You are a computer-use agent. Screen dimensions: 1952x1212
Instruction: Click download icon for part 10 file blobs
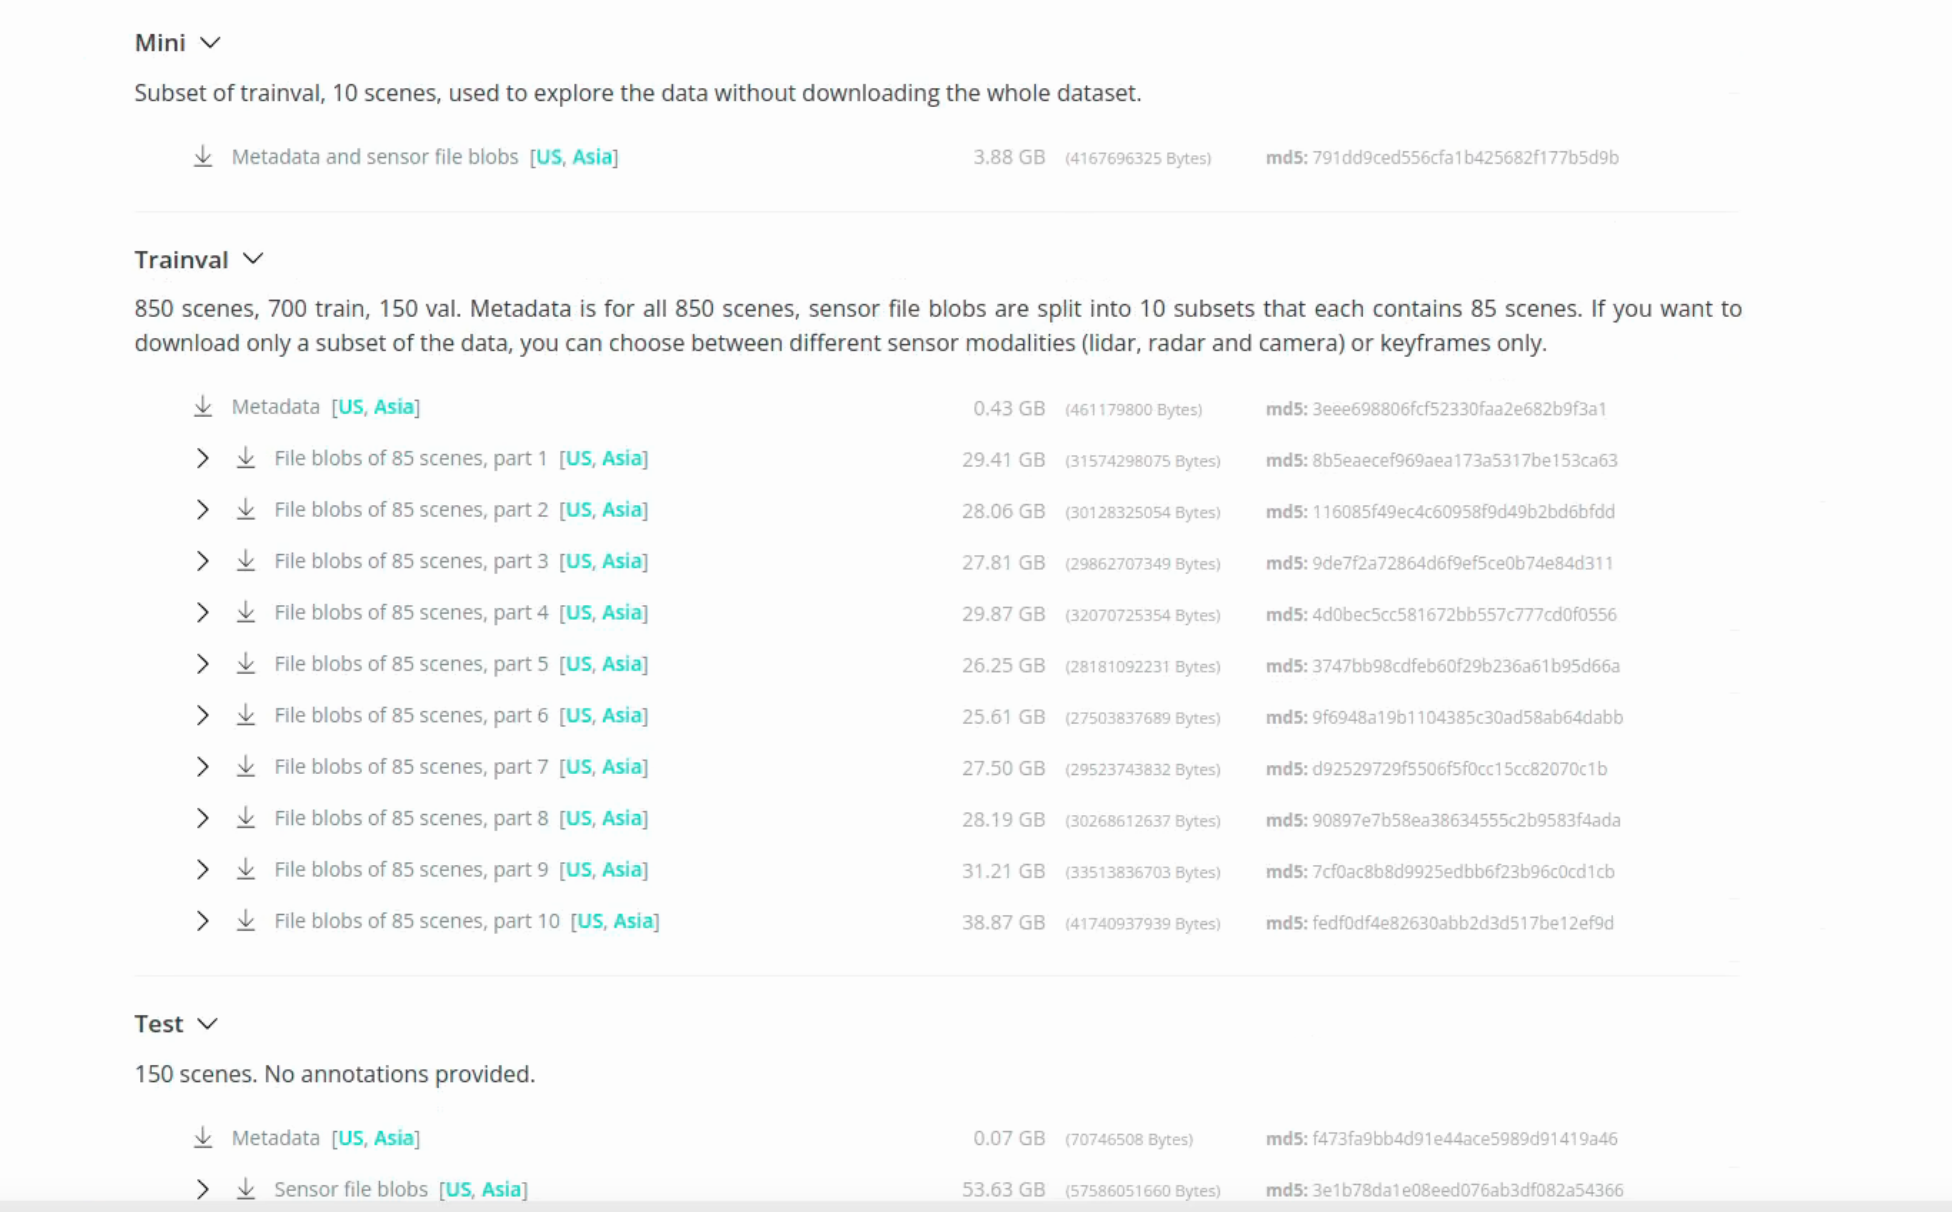(x=246, y=921)
